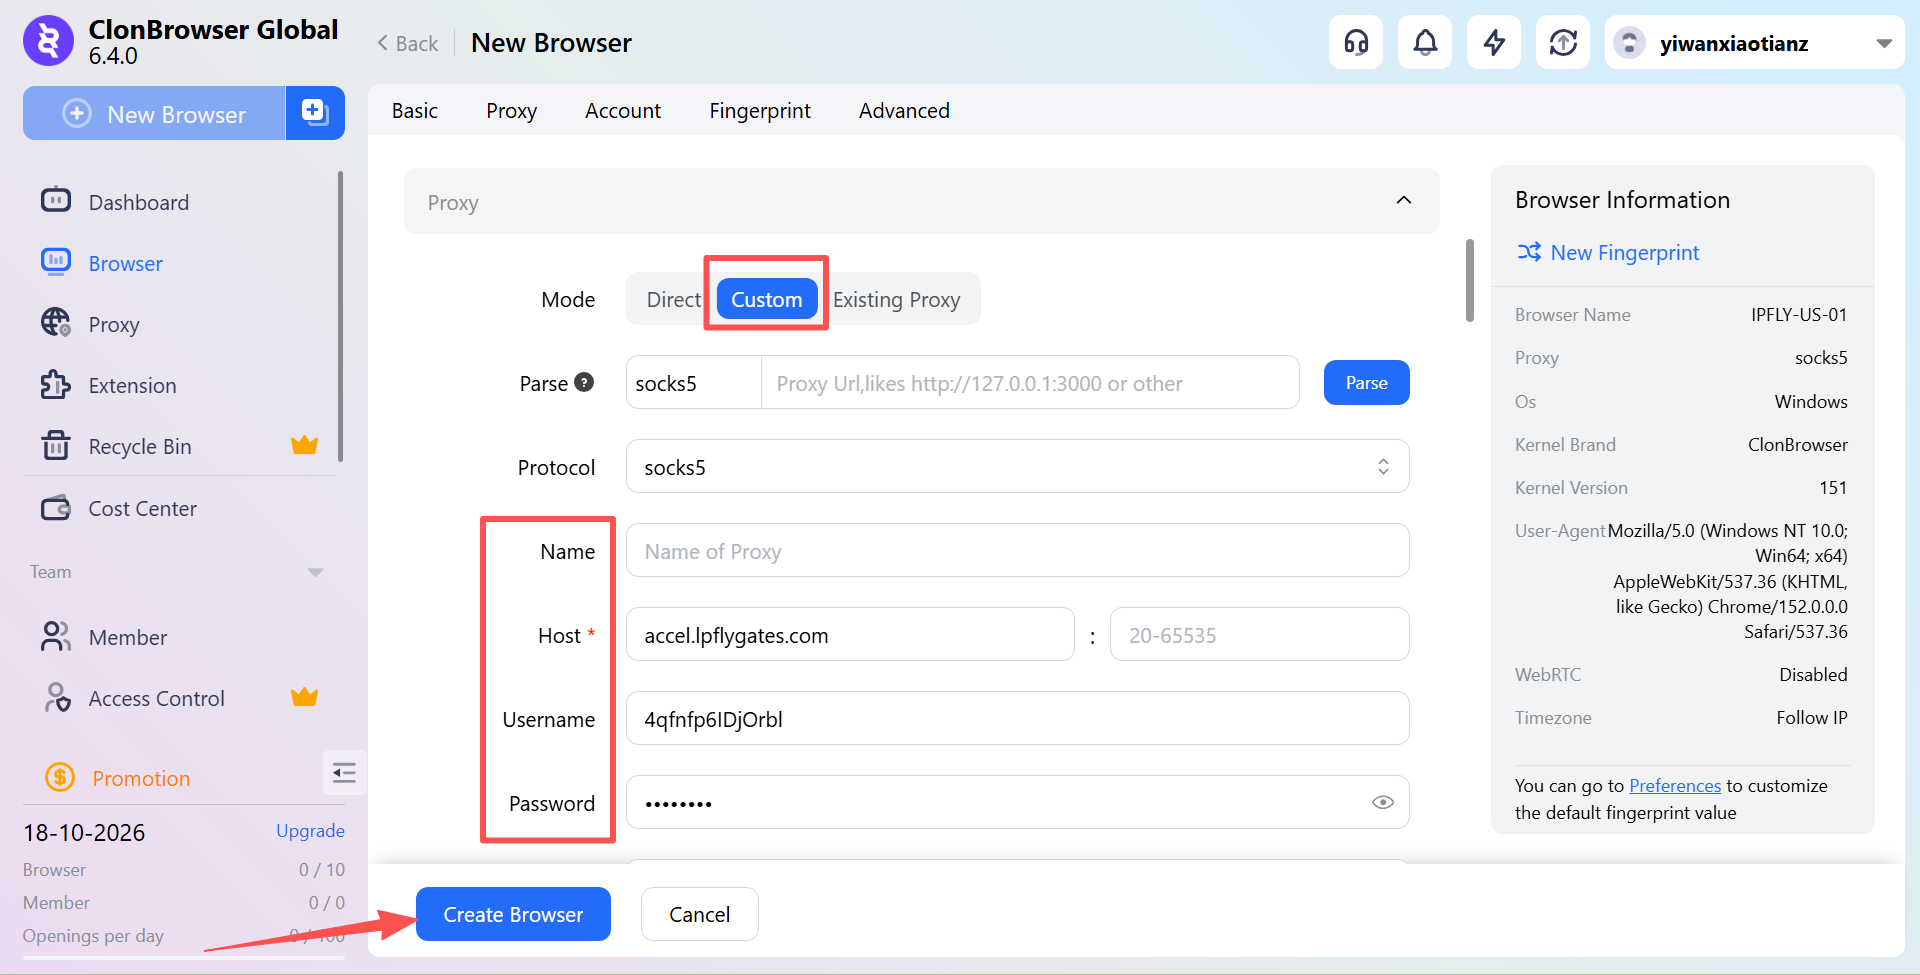Viewport: 1920px width, 975px height.
Task: Click the batch create browser icon
Action: pos(315,113)
